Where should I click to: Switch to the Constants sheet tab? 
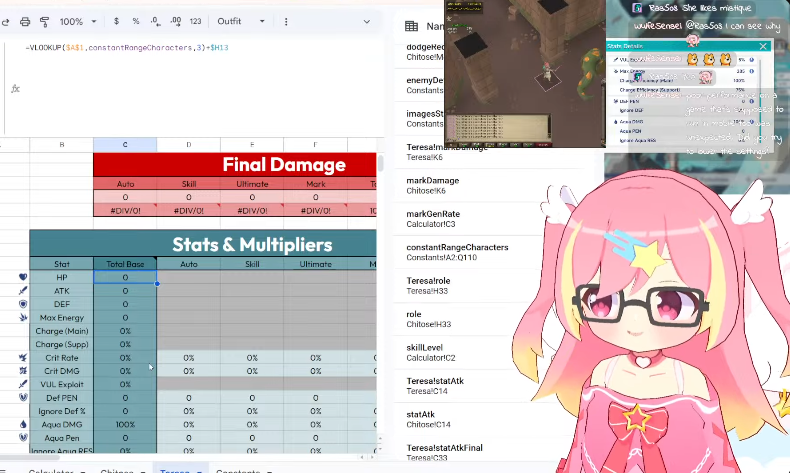point(244,469)
